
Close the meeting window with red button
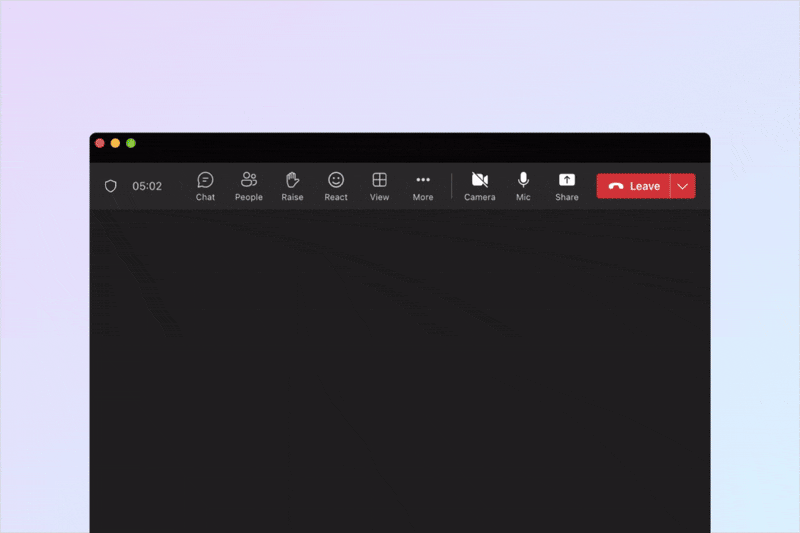(x=100, y=144)
